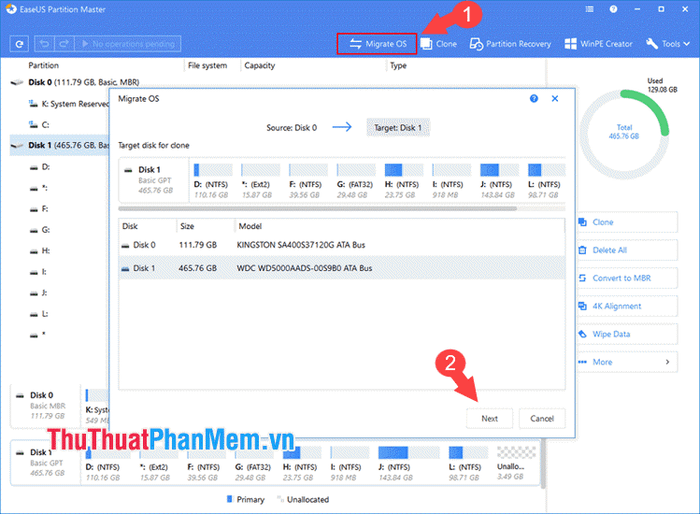Click H: (NTFS) block in bottom disk map

pos(301,464)
